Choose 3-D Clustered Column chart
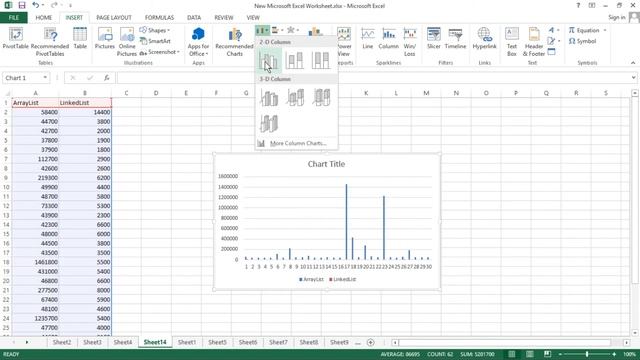Screen dimensions: 640x360 click(x=269, y=98)
